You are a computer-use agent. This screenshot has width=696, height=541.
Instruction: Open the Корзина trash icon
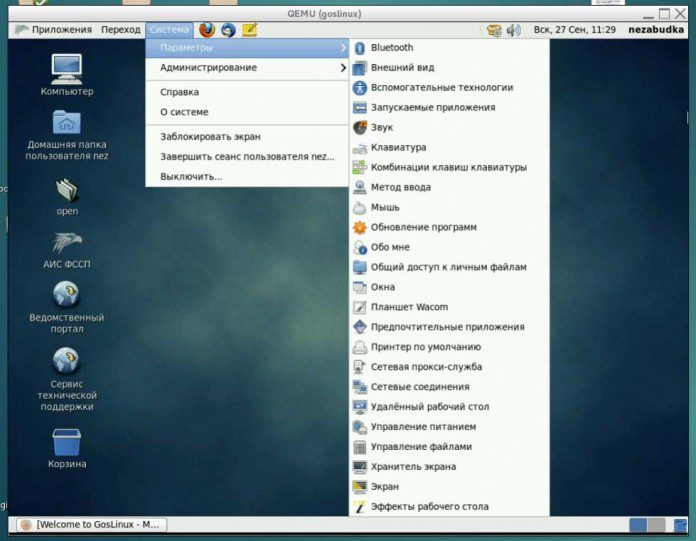[67, 448]
